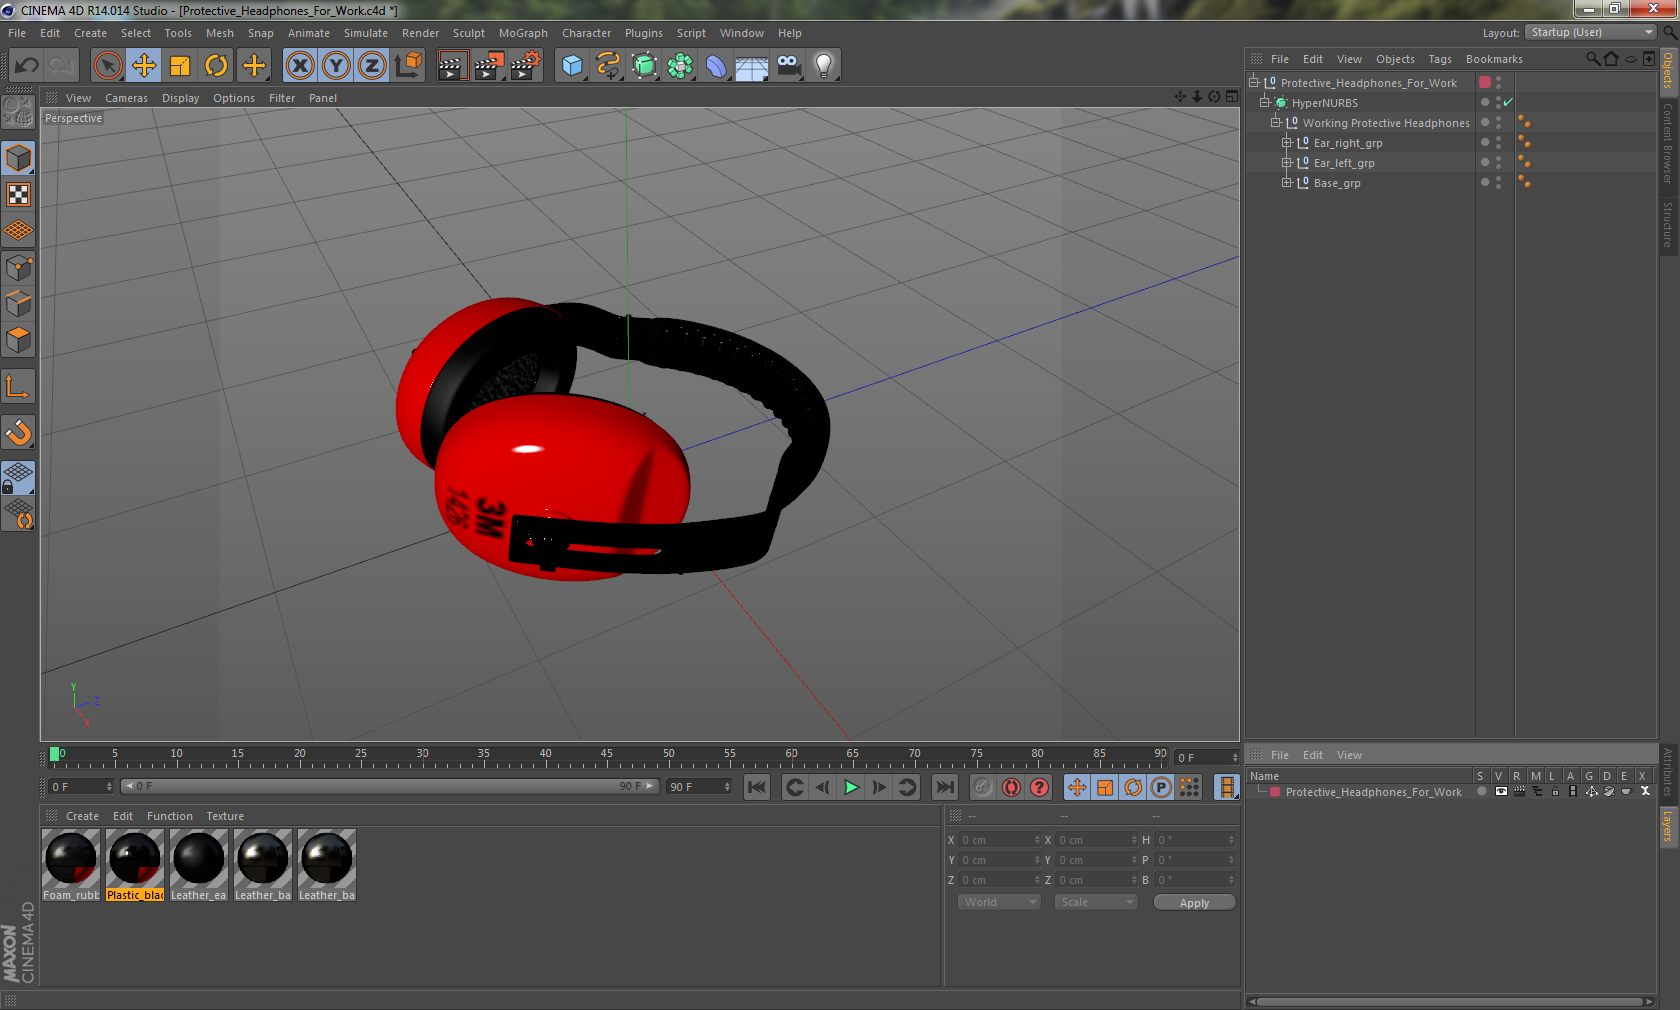The height and width of the screenshot is (1010, 1680).
Task: Open Object Manager Bookmarks menu
Action: point(1494,59)
